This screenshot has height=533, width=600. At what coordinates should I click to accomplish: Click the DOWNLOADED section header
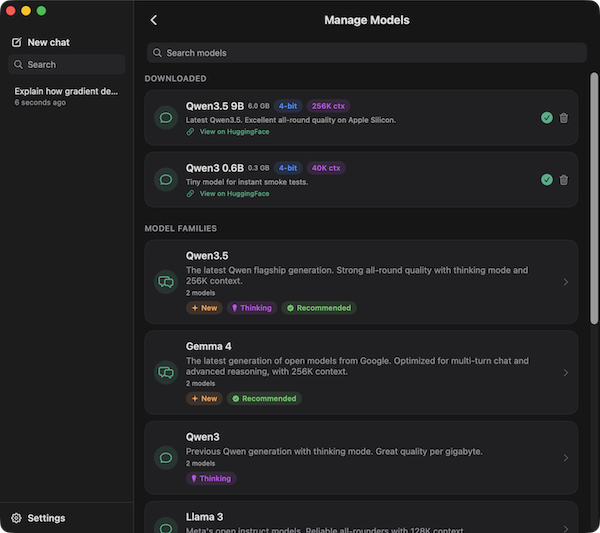[176, 78]
